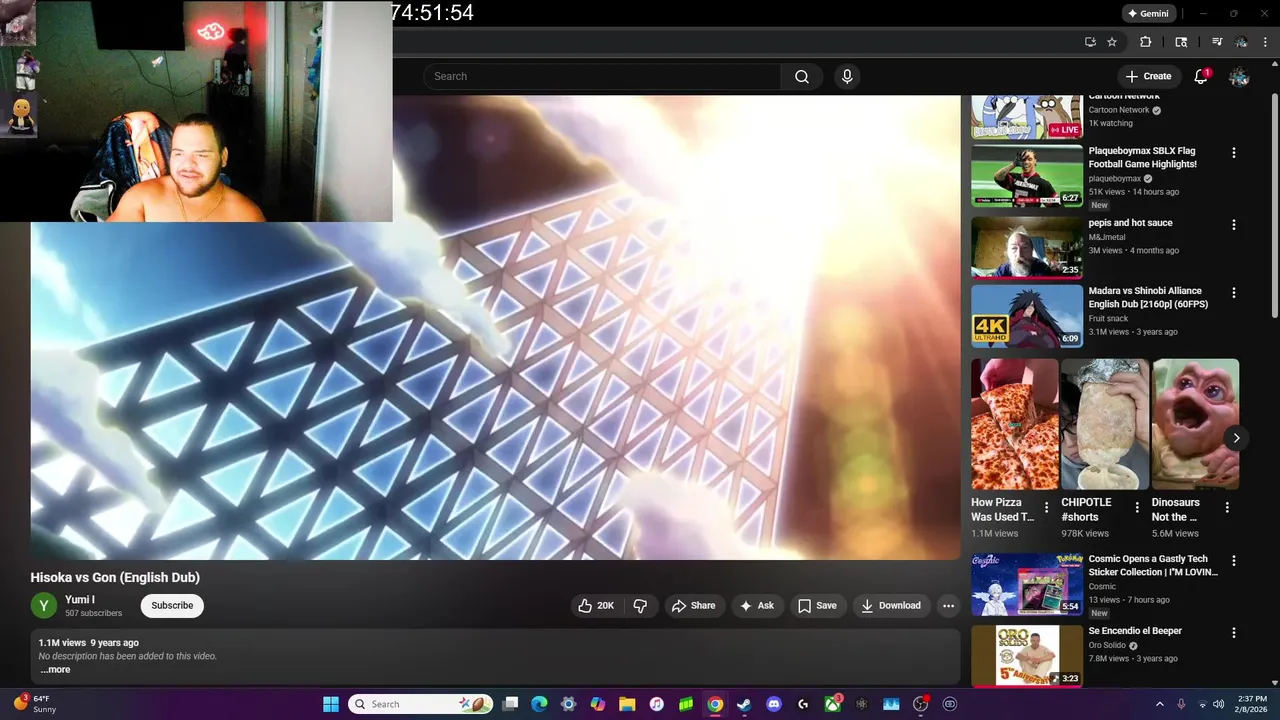
Task: Expand video description with ...more
Action: pyautogui.click(x=55, y=670)
